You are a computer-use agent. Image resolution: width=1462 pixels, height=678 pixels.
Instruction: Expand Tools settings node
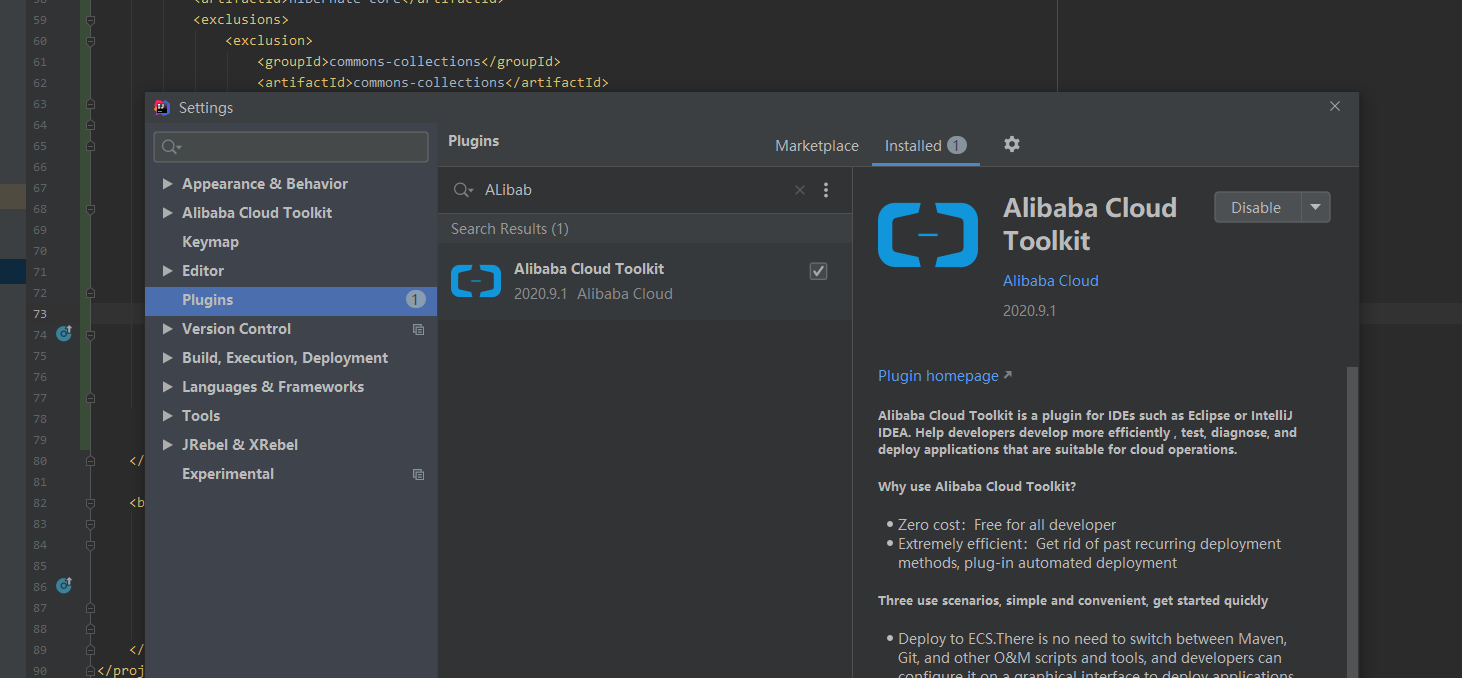click(x=168, y=416)
